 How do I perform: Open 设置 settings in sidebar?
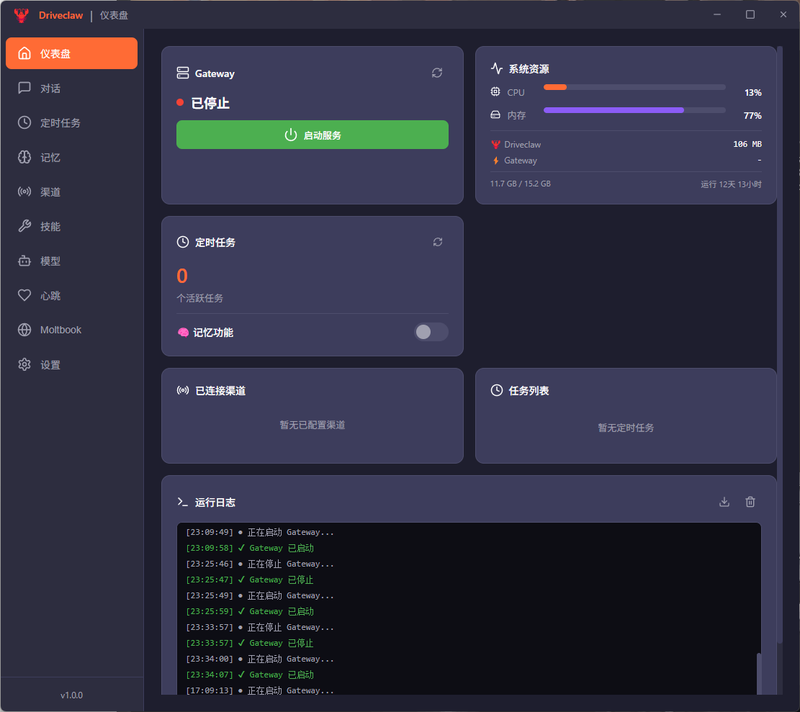(71, 365)
